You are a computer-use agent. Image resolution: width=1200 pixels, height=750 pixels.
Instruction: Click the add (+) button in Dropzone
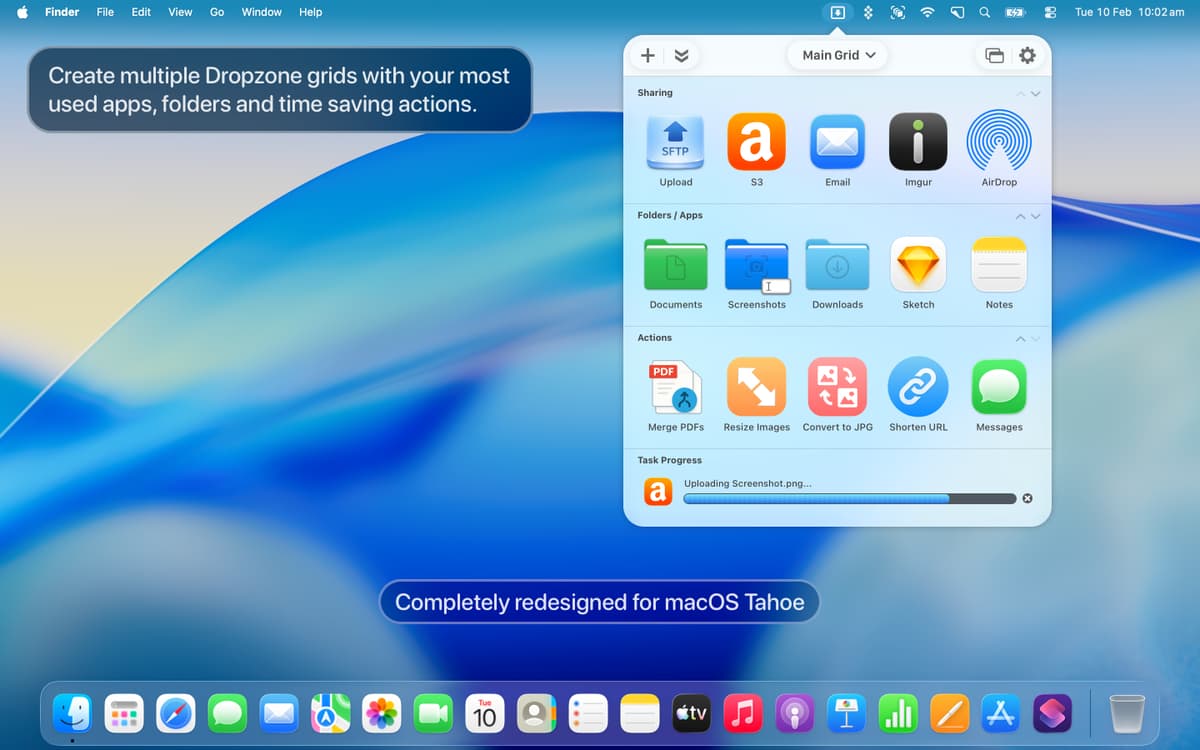[648, 55]
